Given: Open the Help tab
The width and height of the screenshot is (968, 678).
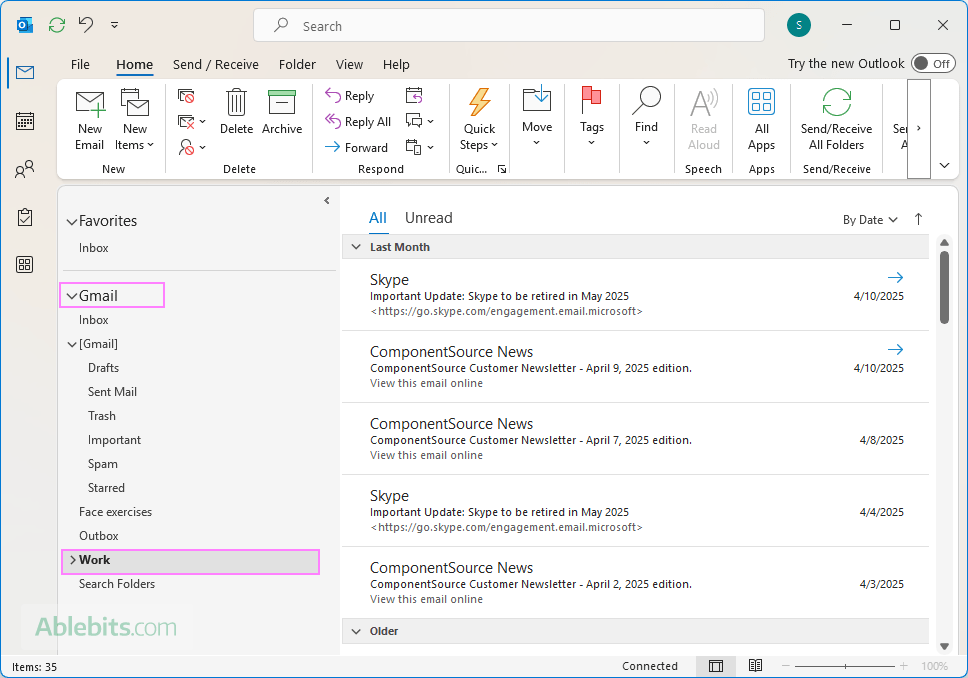Looking at the screenshot, I should coord(396,65).
